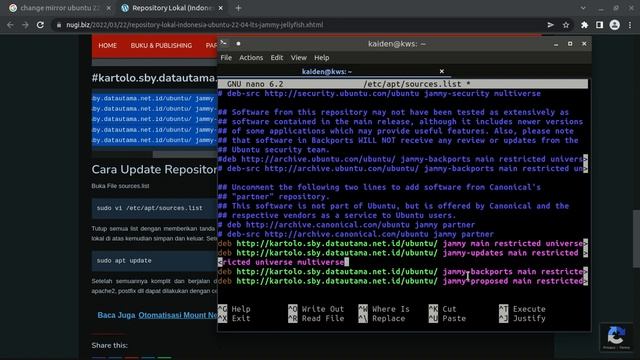Click 'sudo vi /etc/apt/sources.list' code block

point(154,208)
